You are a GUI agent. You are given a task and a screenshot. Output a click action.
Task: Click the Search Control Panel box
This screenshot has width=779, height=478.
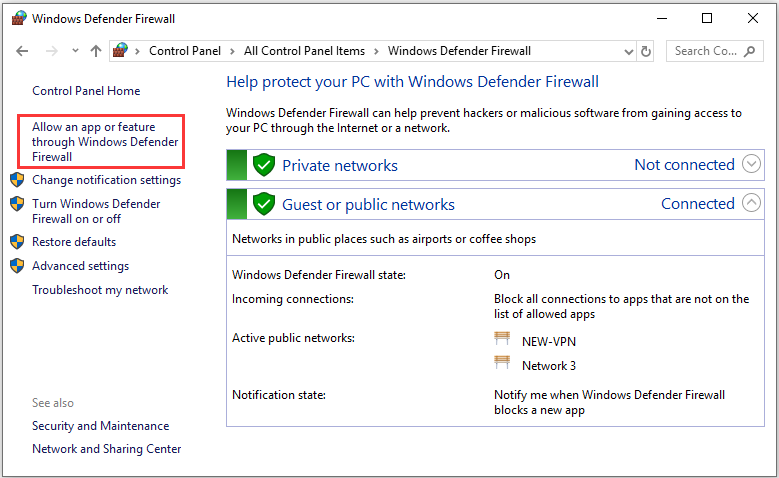click(x=714, y=51)
